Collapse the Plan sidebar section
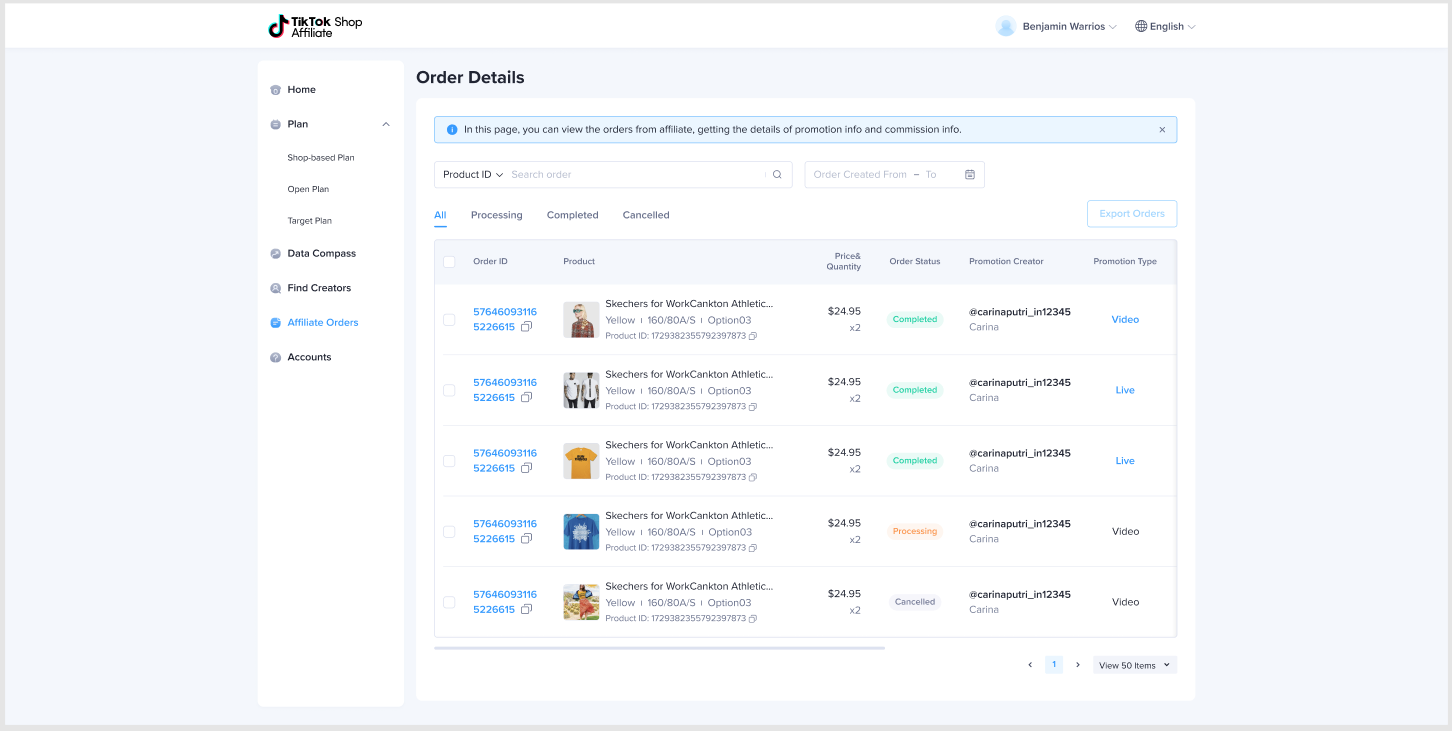This screenshot has height=731, width=1452. (x=386, y=125)
